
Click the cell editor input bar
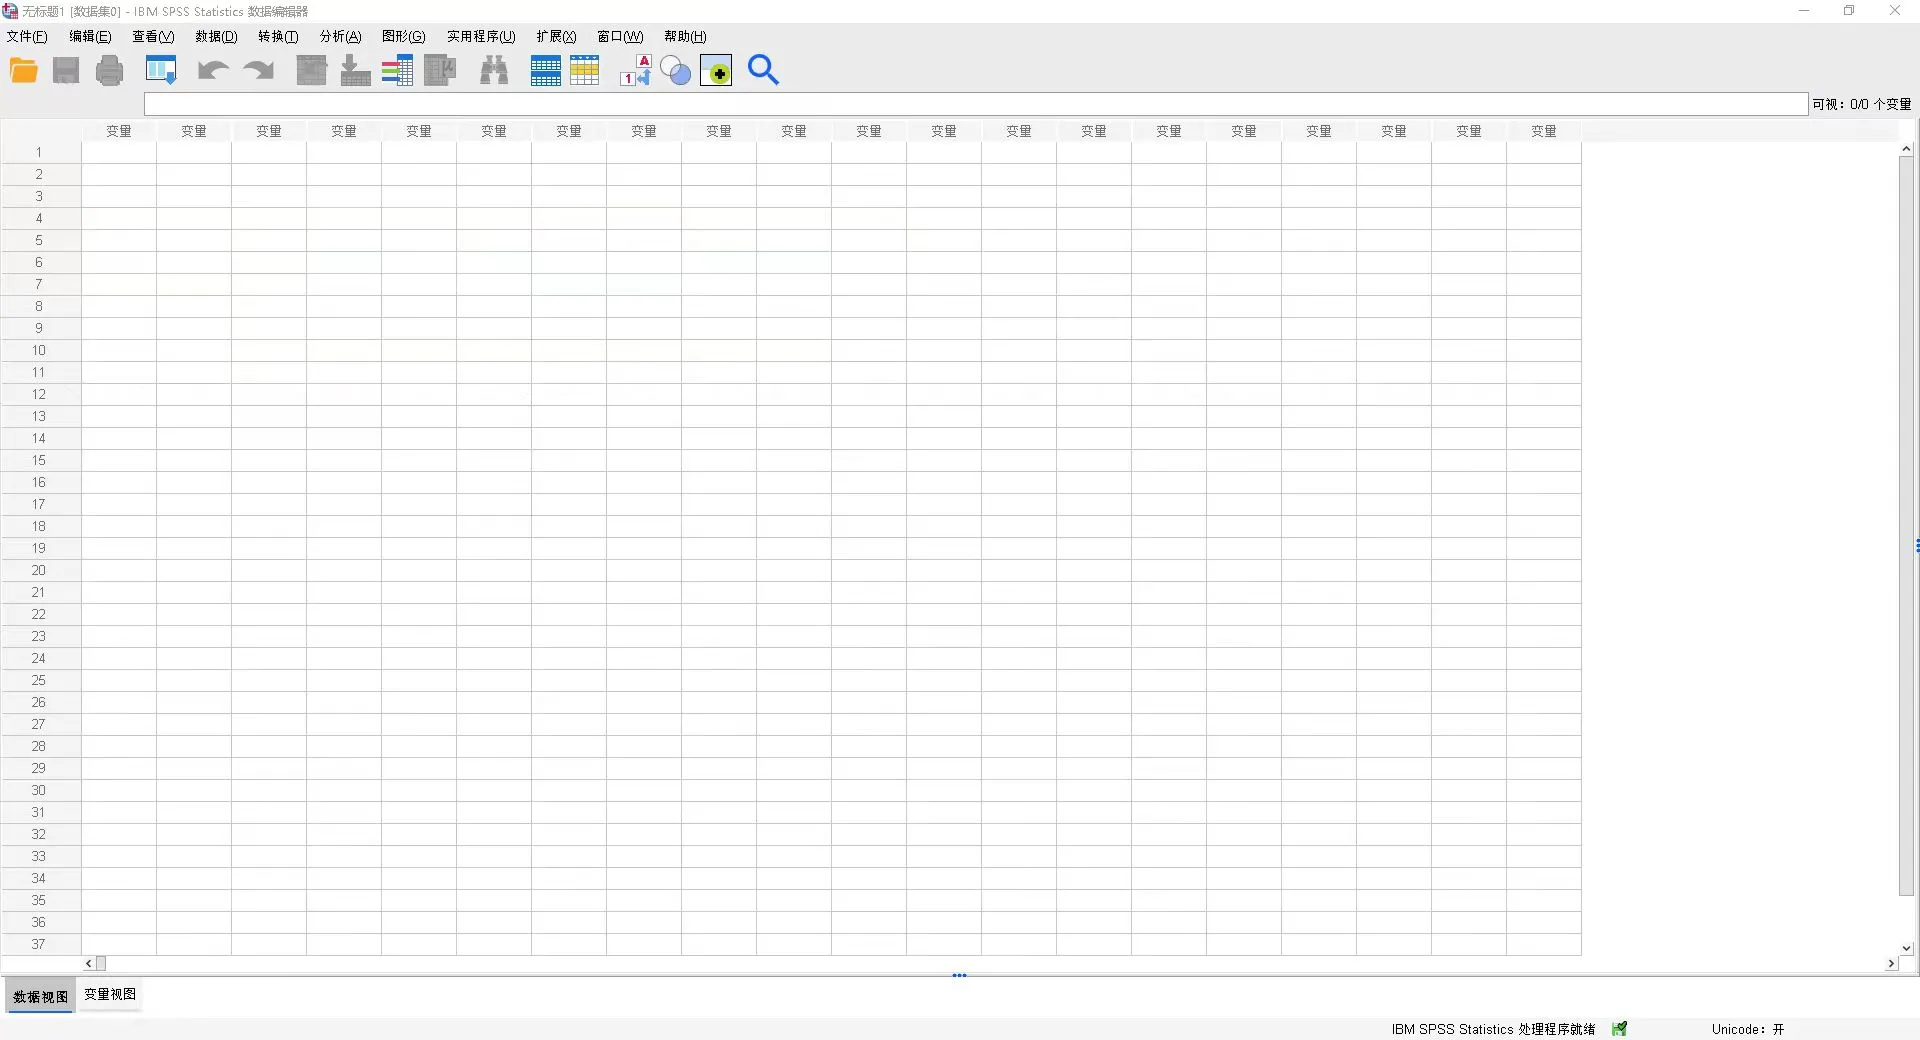(x=976, y=104)
